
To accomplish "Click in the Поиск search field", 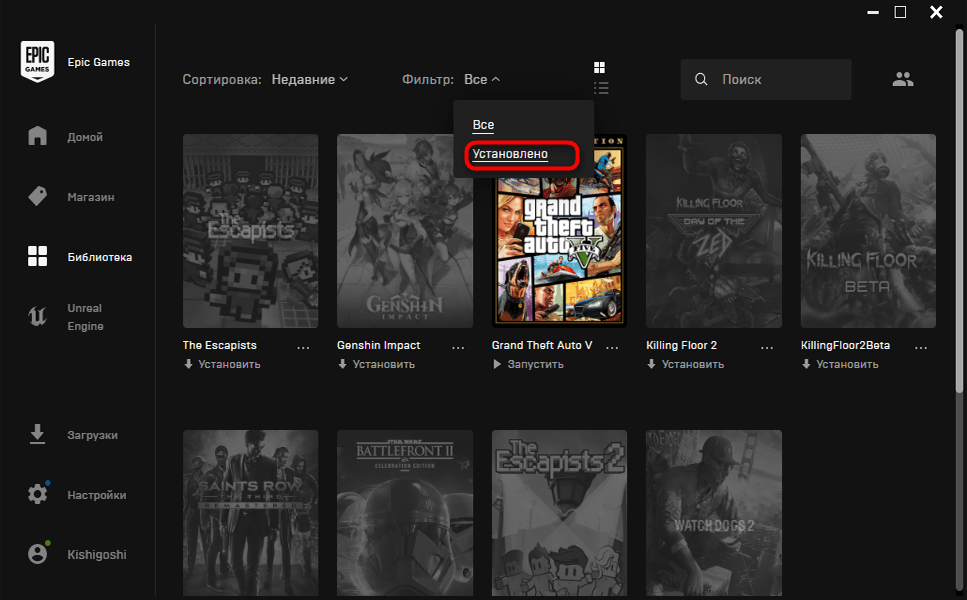I will [x=766, y=80].
